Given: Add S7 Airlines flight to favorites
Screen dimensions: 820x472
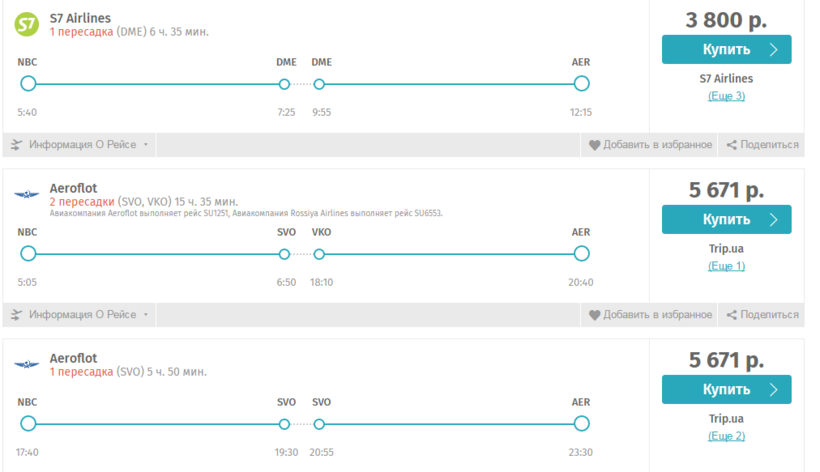Looking at the screenshot, I should pos(657,145).
